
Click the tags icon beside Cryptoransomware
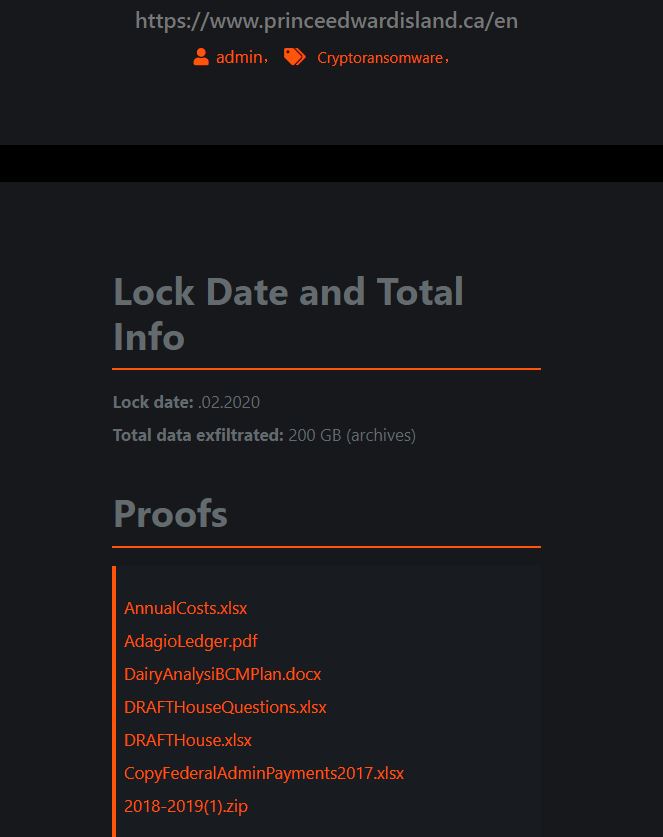294,57
